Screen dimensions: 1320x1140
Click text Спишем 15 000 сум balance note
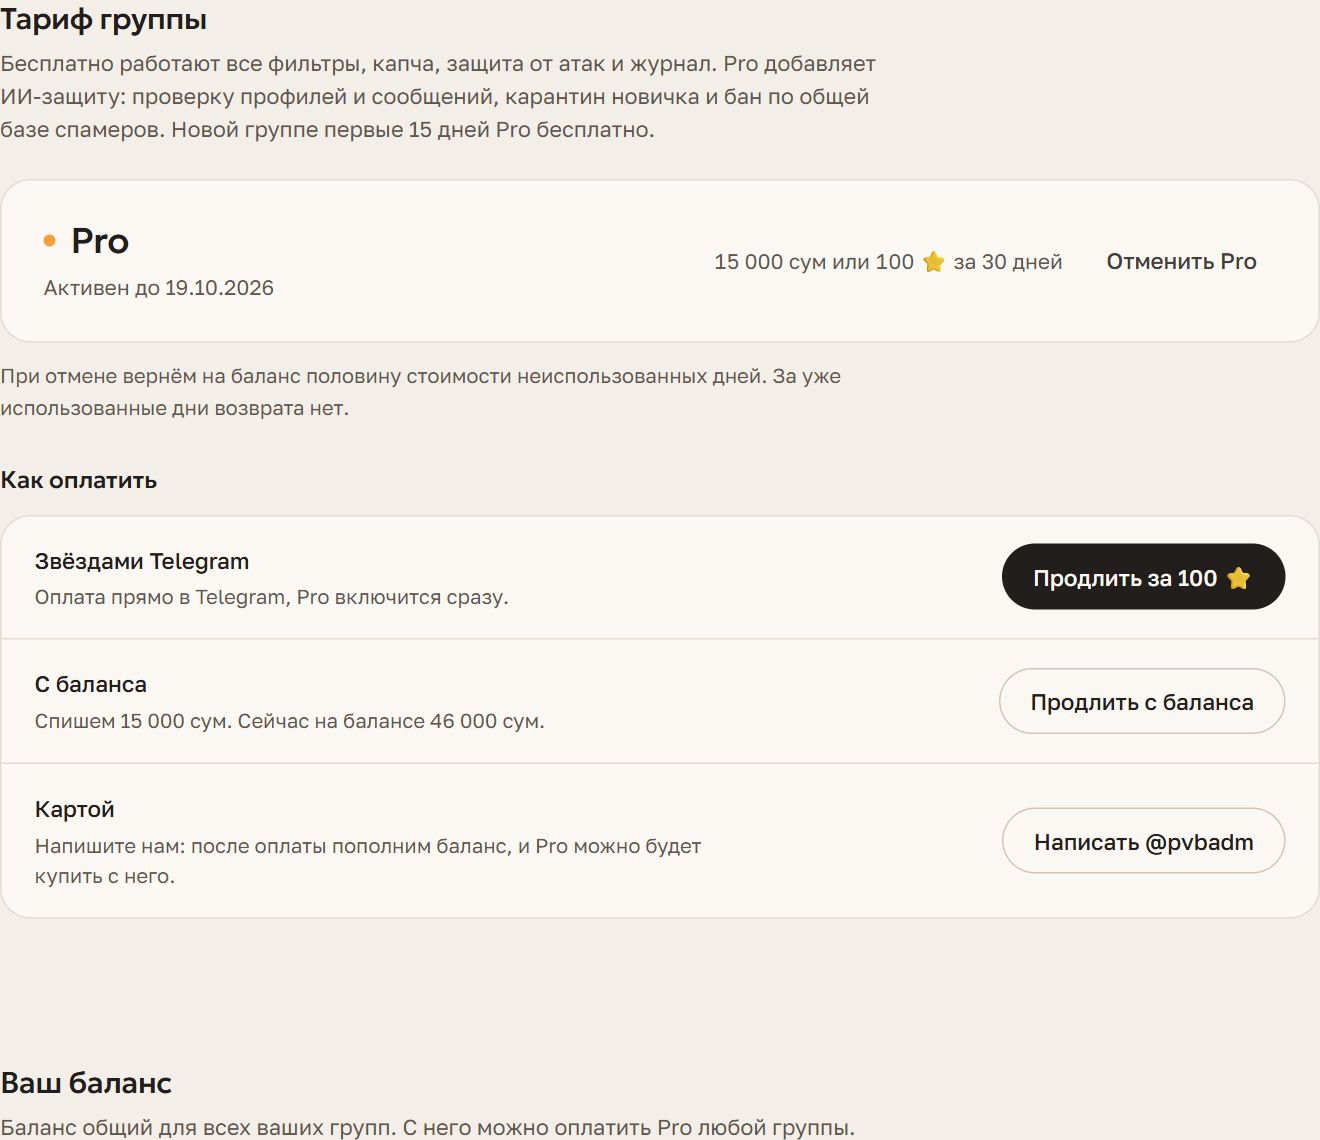[x=290, y=721]
